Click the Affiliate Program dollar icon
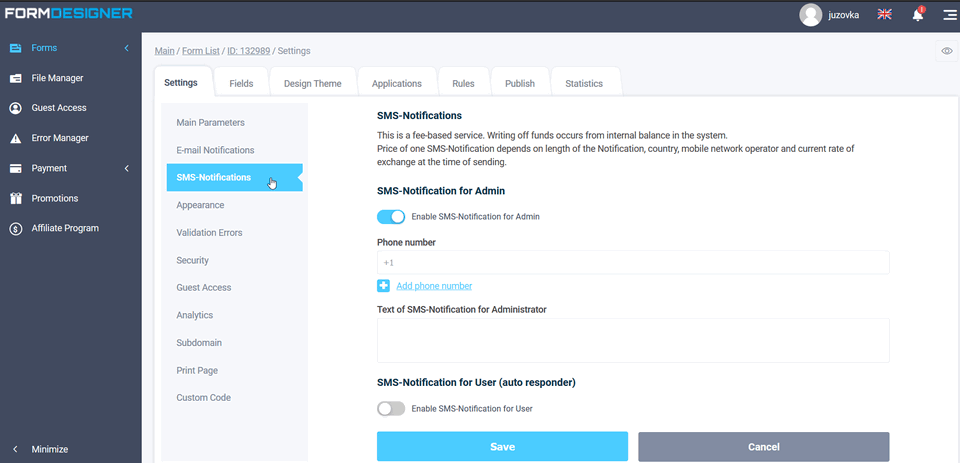The image size is (960, 463). pos(16,228)
